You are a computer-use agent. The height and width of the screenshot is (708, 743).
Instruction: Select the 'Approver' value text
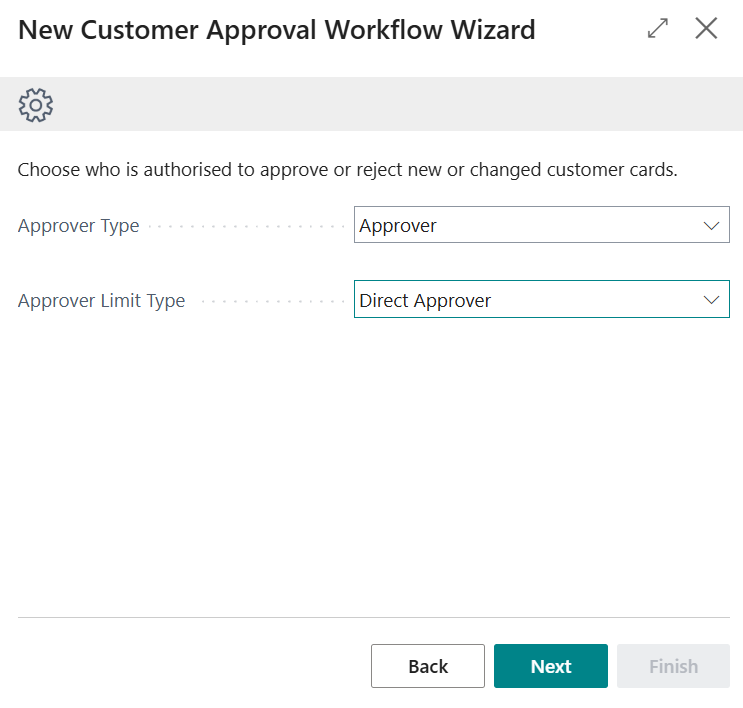coord(398,226)
